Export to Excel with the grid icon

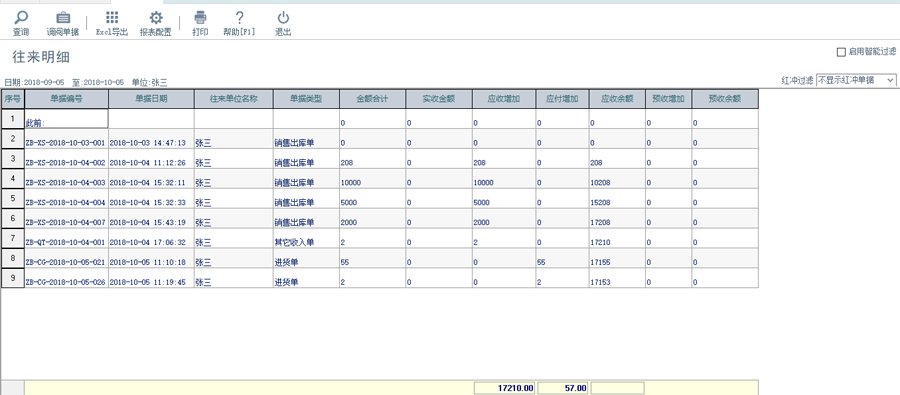coord(112,17)
